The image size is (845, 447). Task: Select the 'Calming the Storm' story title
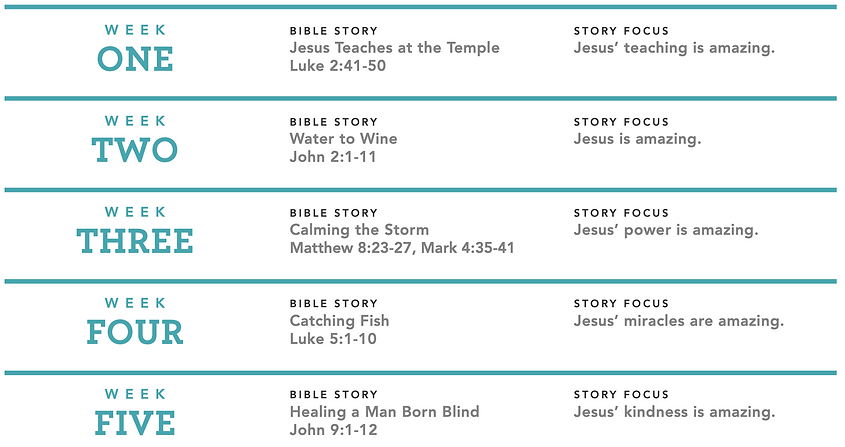tap(359, 230)
